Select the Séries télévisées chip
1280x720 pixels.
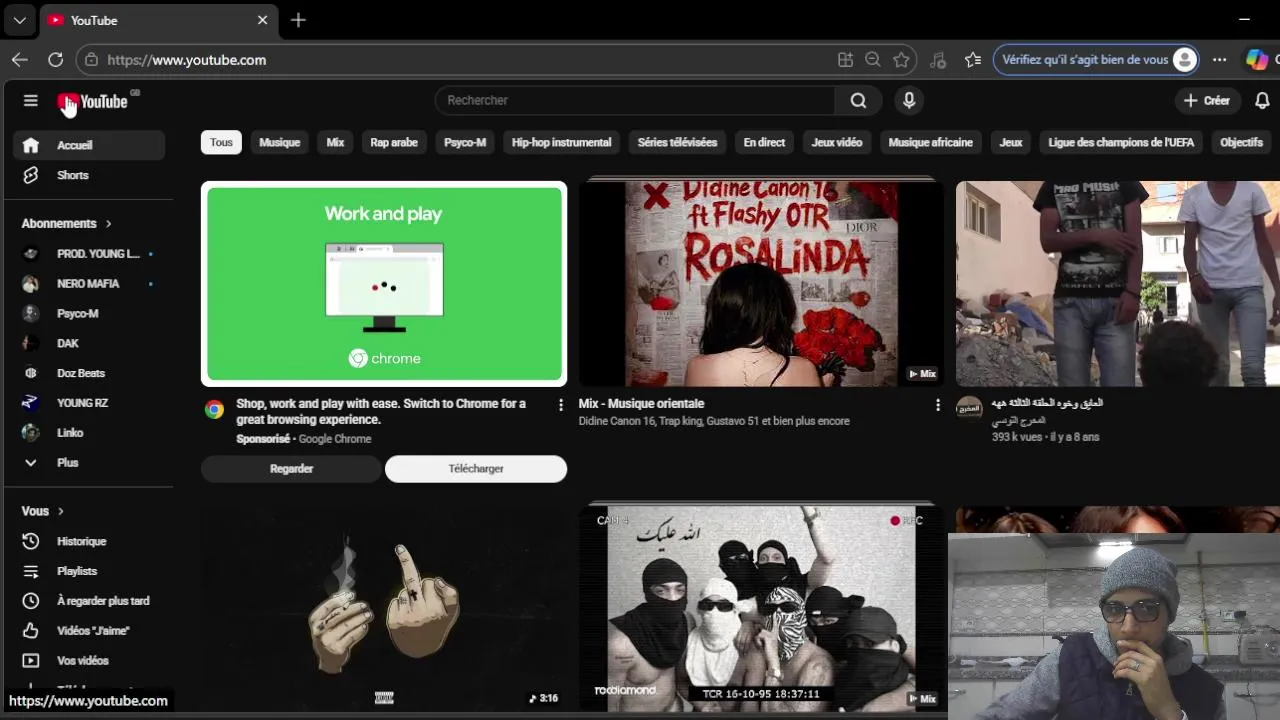[x=677, y=142]
